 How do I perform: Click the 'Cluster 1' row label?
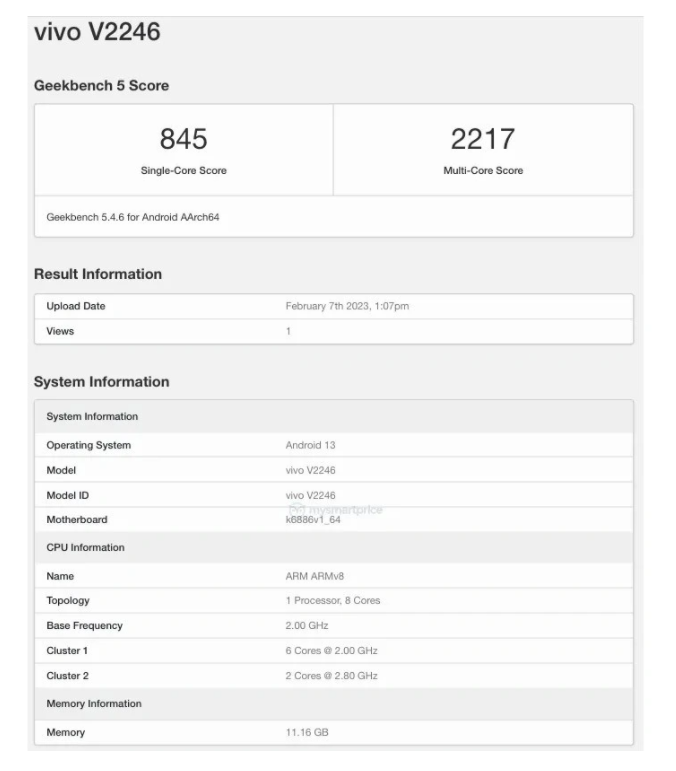click(67, 651)
